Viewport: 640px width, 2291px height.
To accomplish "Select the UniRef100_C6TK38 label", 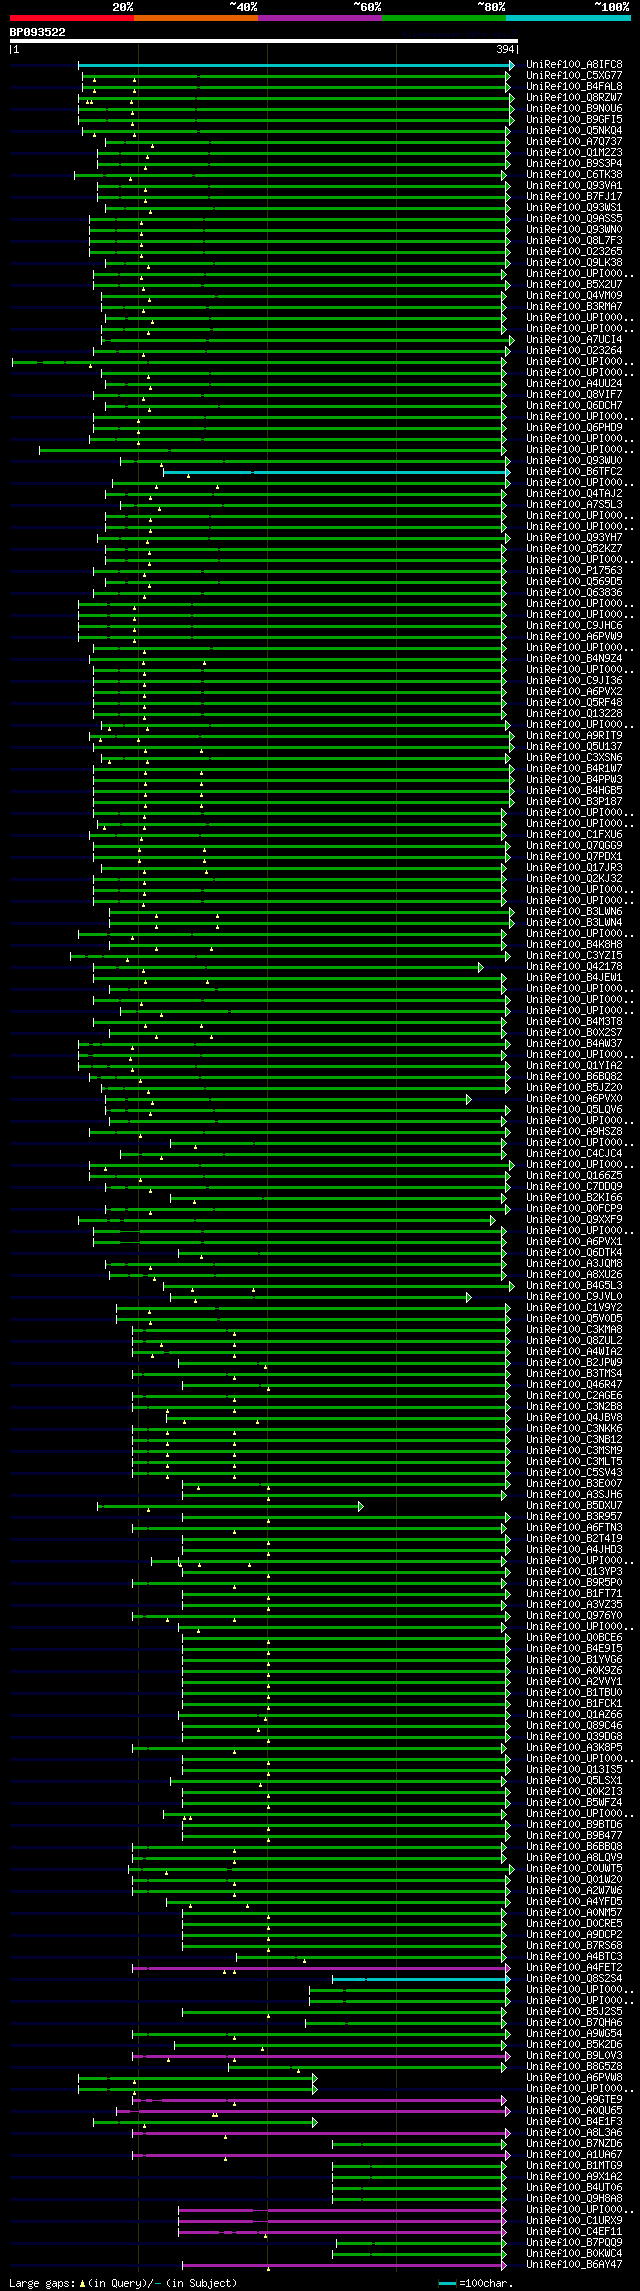I will (x=574, y=175).
